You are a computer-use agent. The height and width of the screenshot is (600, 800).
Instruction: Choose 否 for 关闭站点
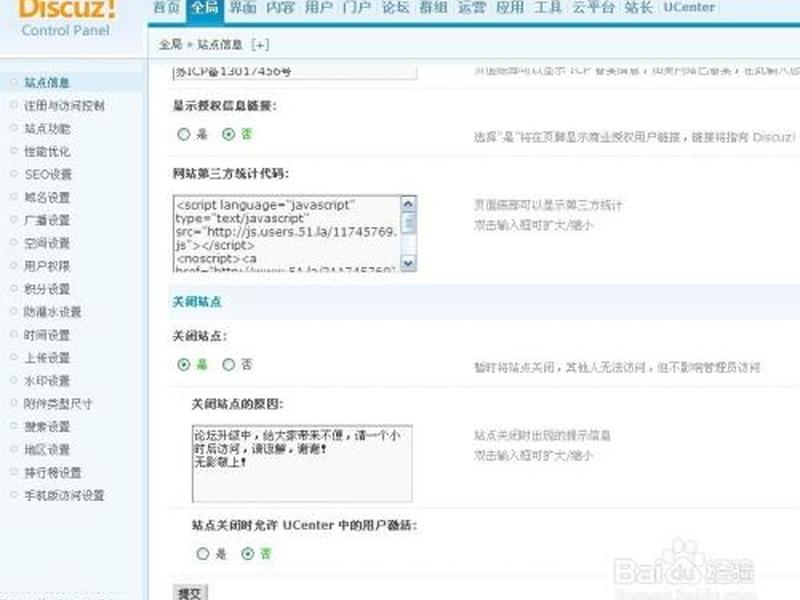coord(229,364)
